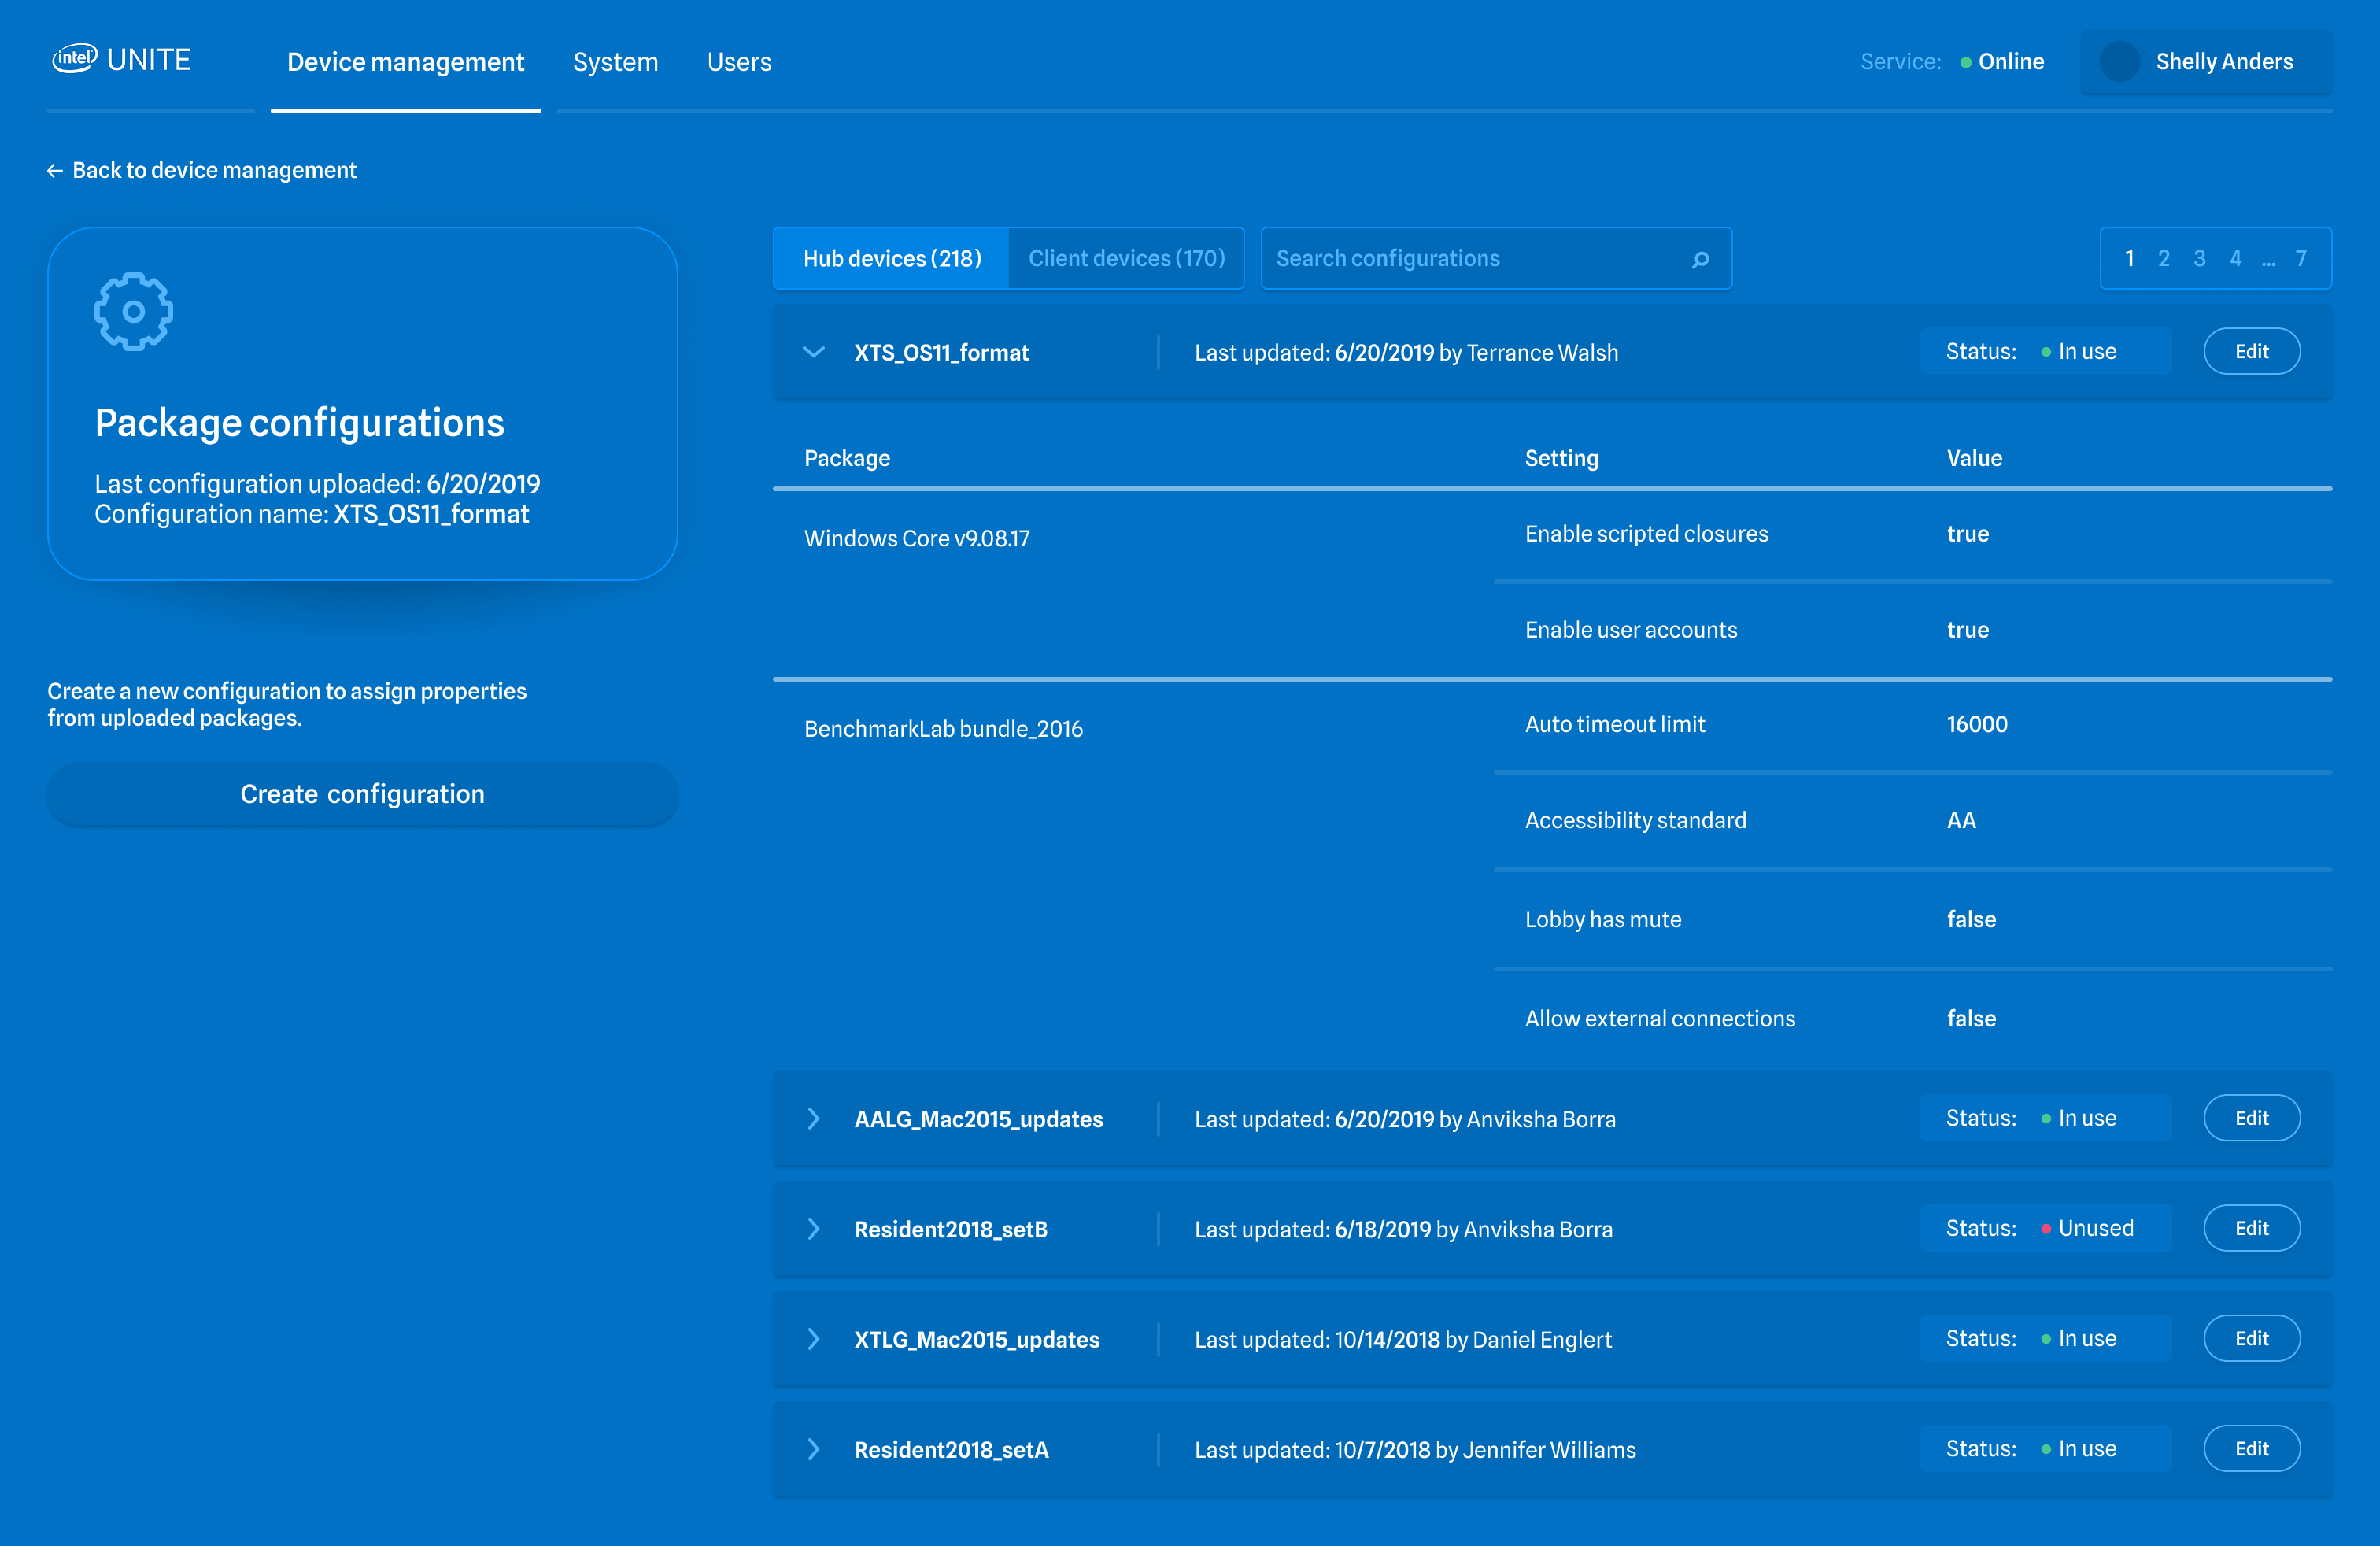Switch to the Client devices tab
2380x1546 pixels.
point(1126,258)
